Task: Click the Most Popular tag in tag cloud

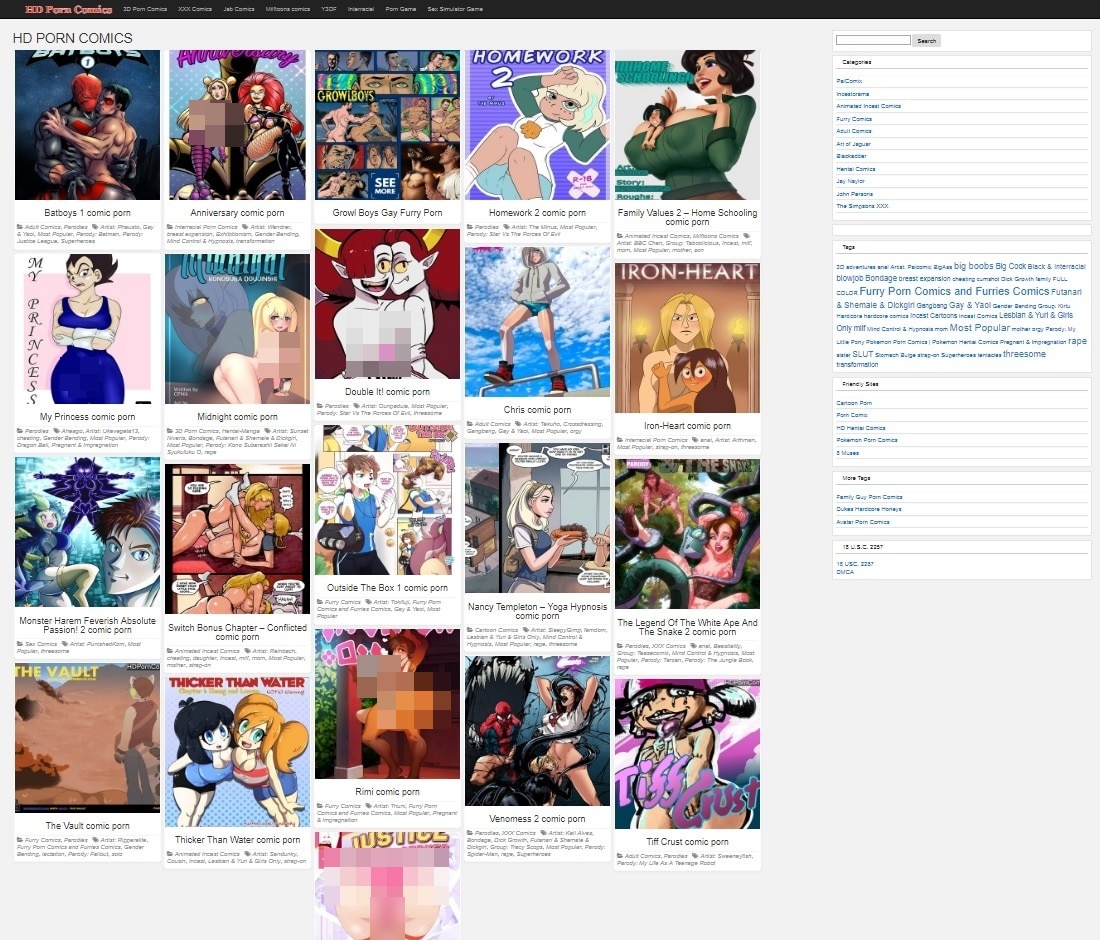Action: [x=979, y=328]
